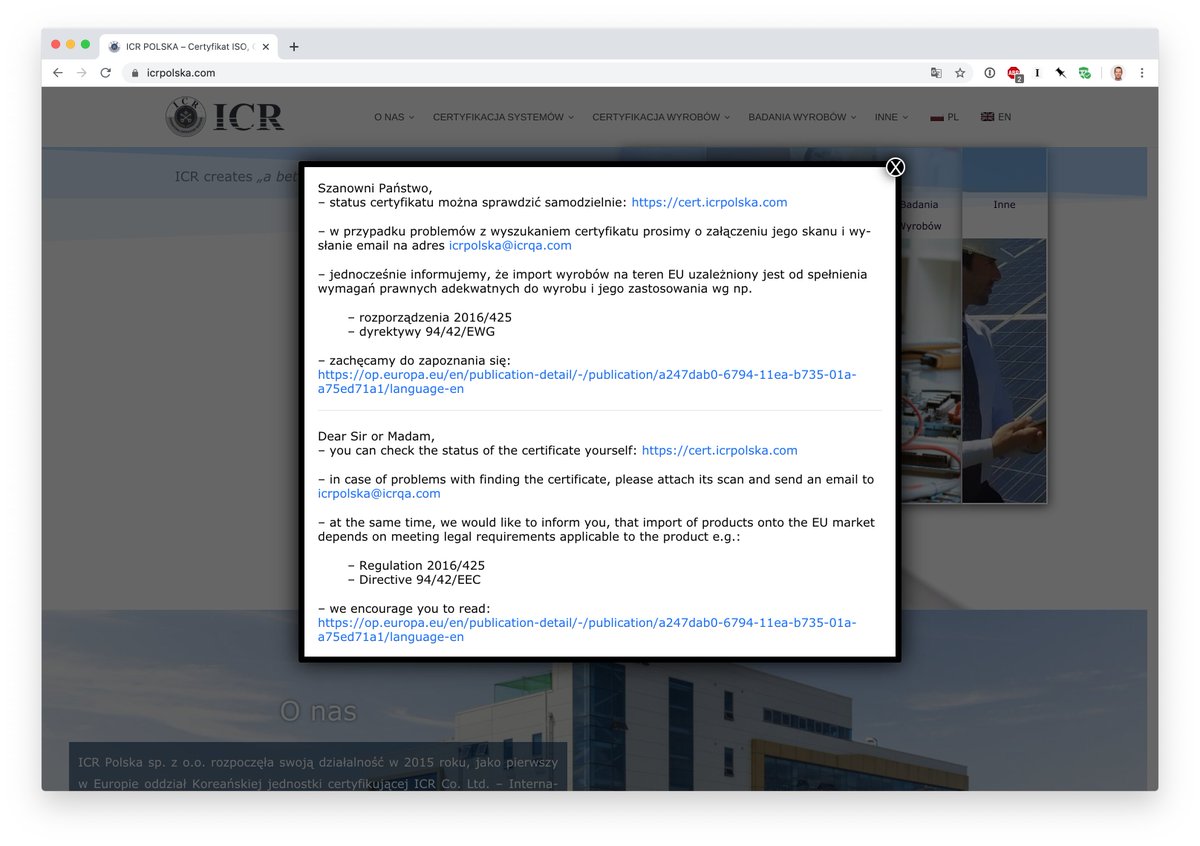Viewport: 1200px width, 846px height.
Task: Open cert.icrpolska.com link in English section
Action: (720, 450)
